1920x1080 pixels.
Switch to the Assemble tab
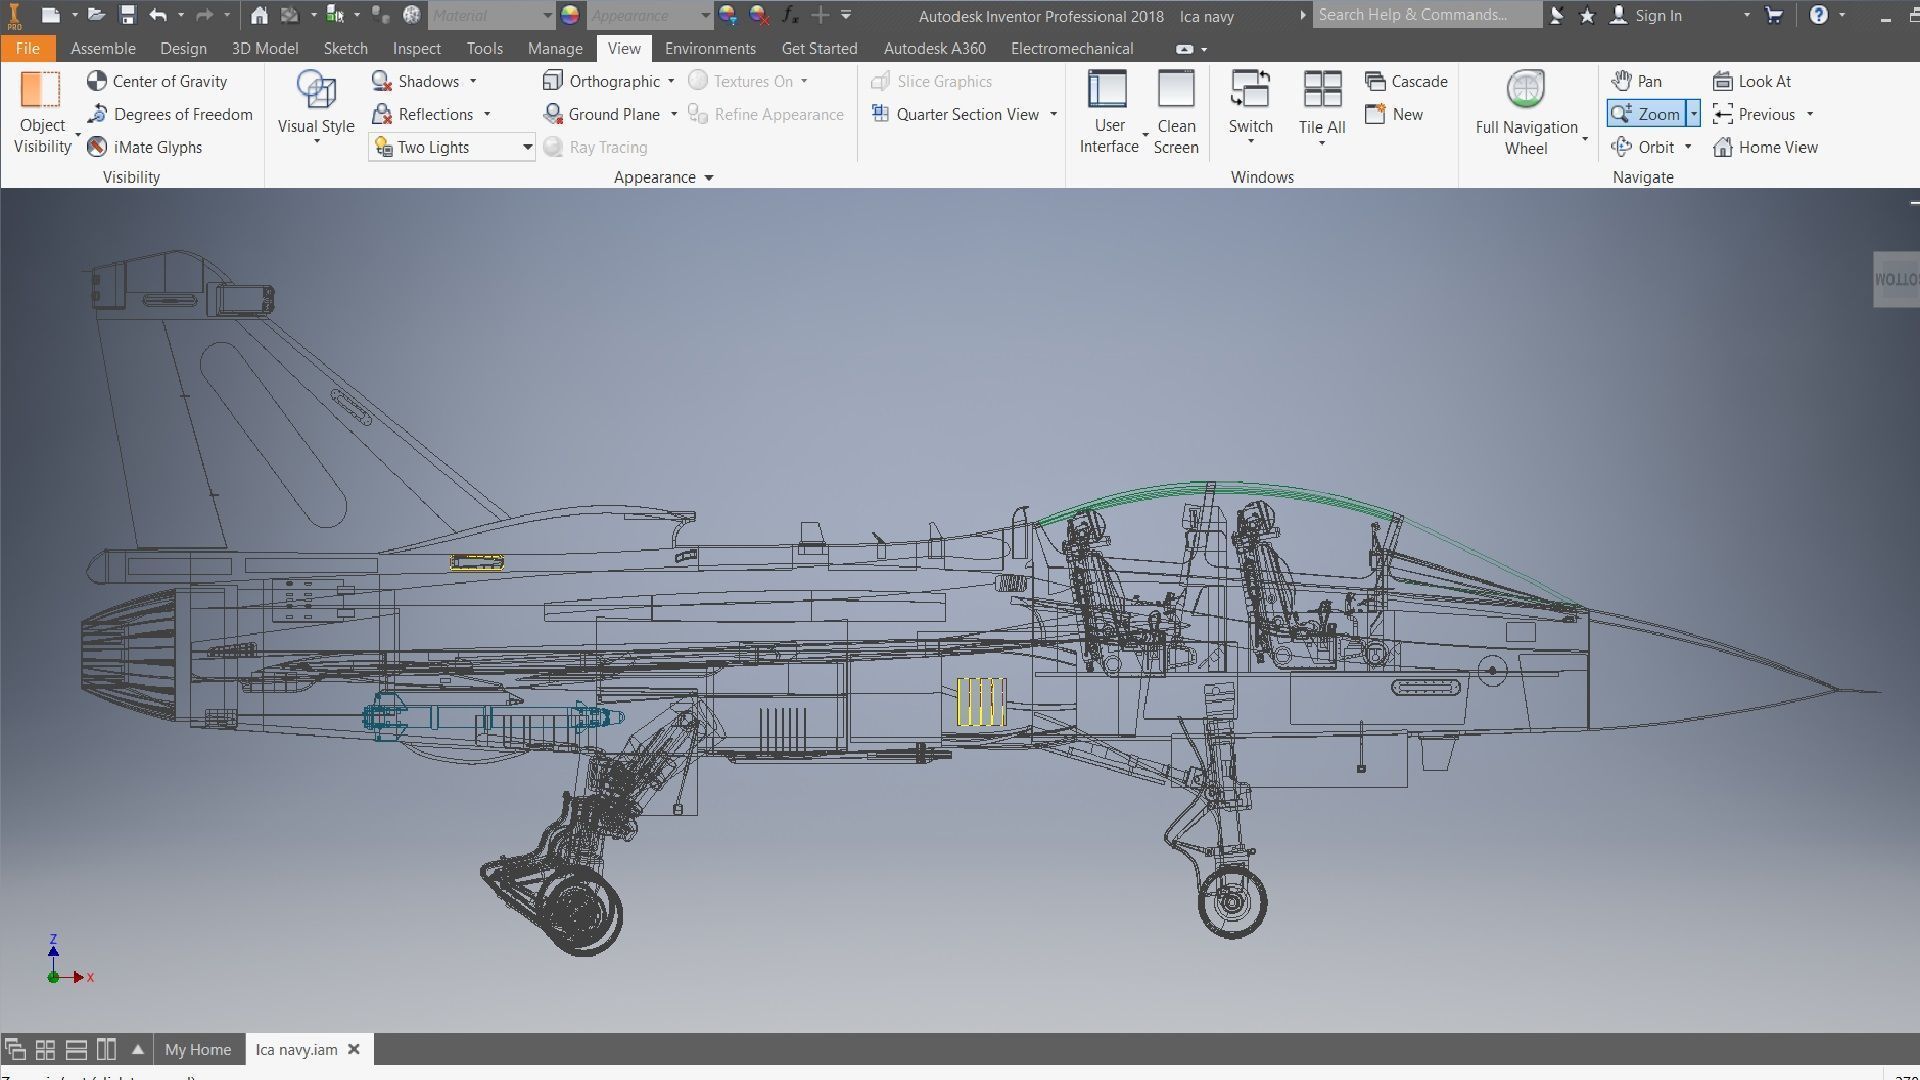(x=103, y=48)
